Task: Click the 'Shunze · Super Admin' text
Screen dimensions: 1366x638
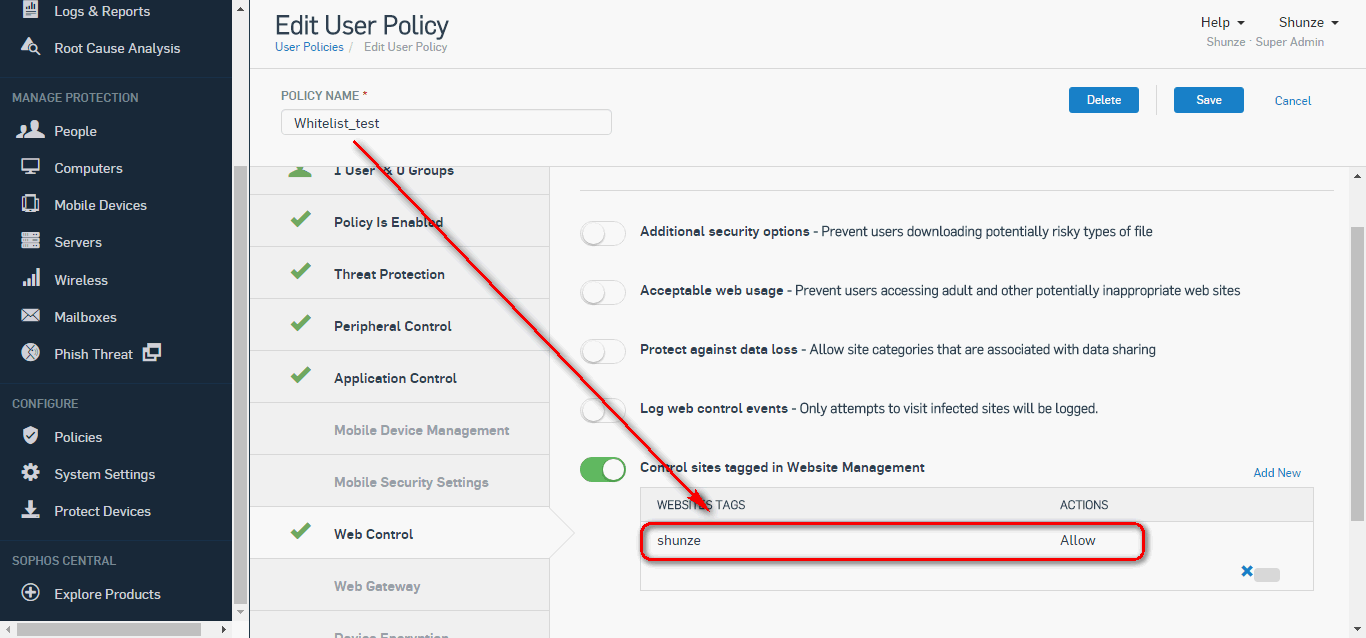Action: point(1265,42)
